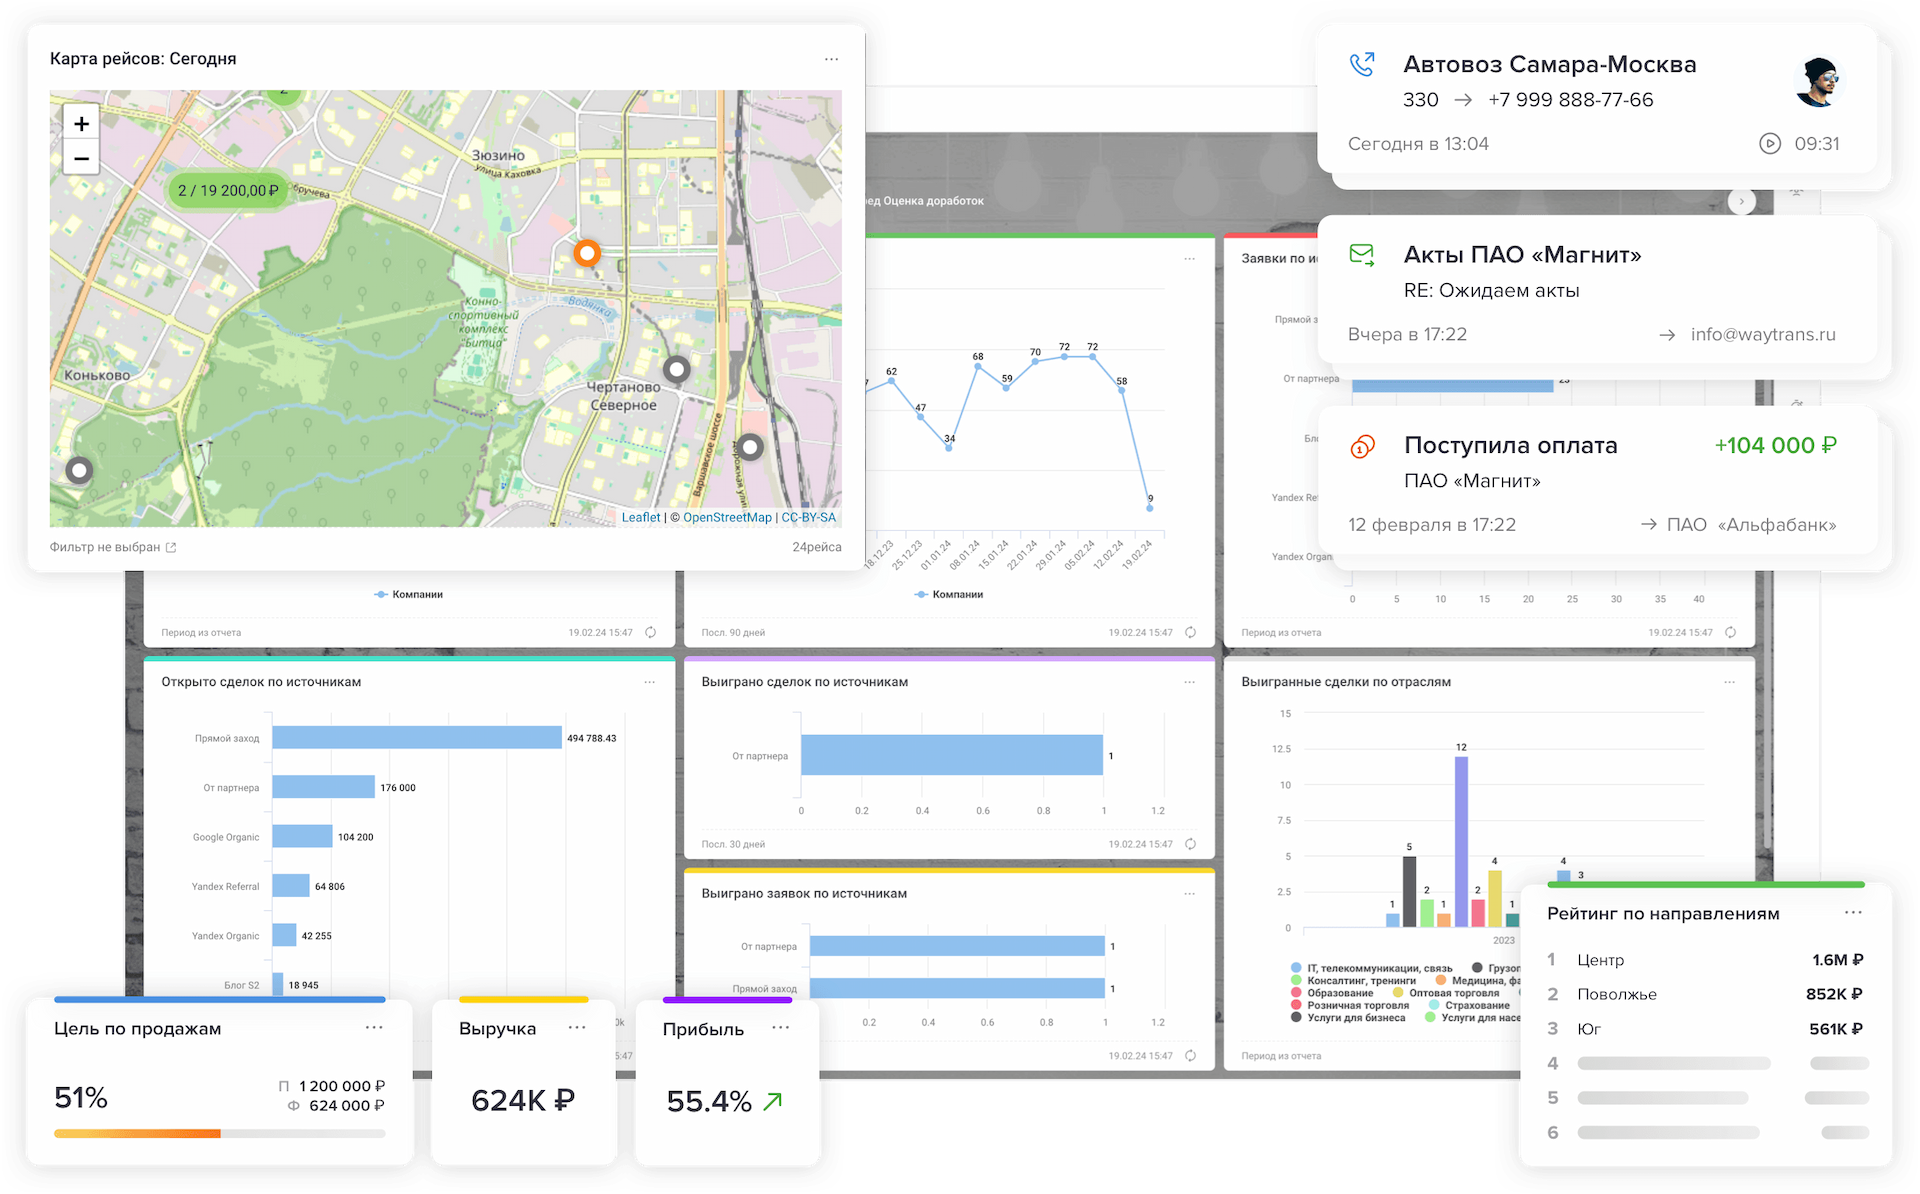Open options for Рейтинг по направлениям
The height and width of the screenshot is (1194, 1920).
(1853, 912)
